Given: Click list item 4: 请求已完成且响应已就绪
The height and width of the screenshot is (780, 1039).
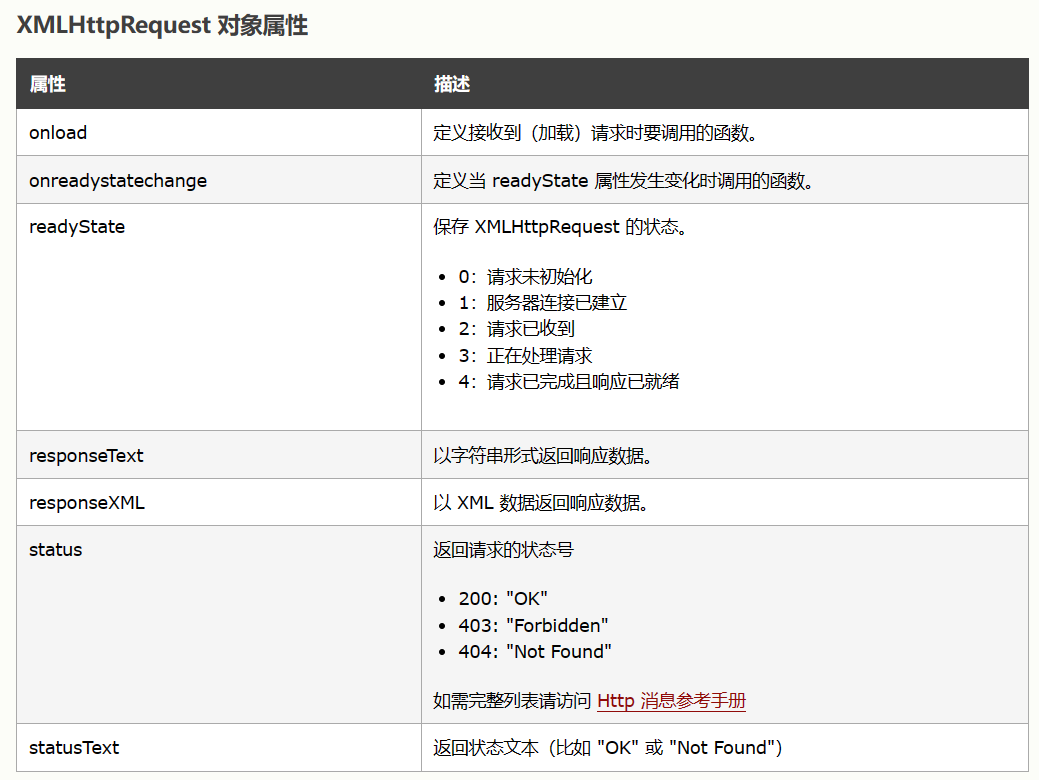Looking at the screenshot, I should 569,382.
